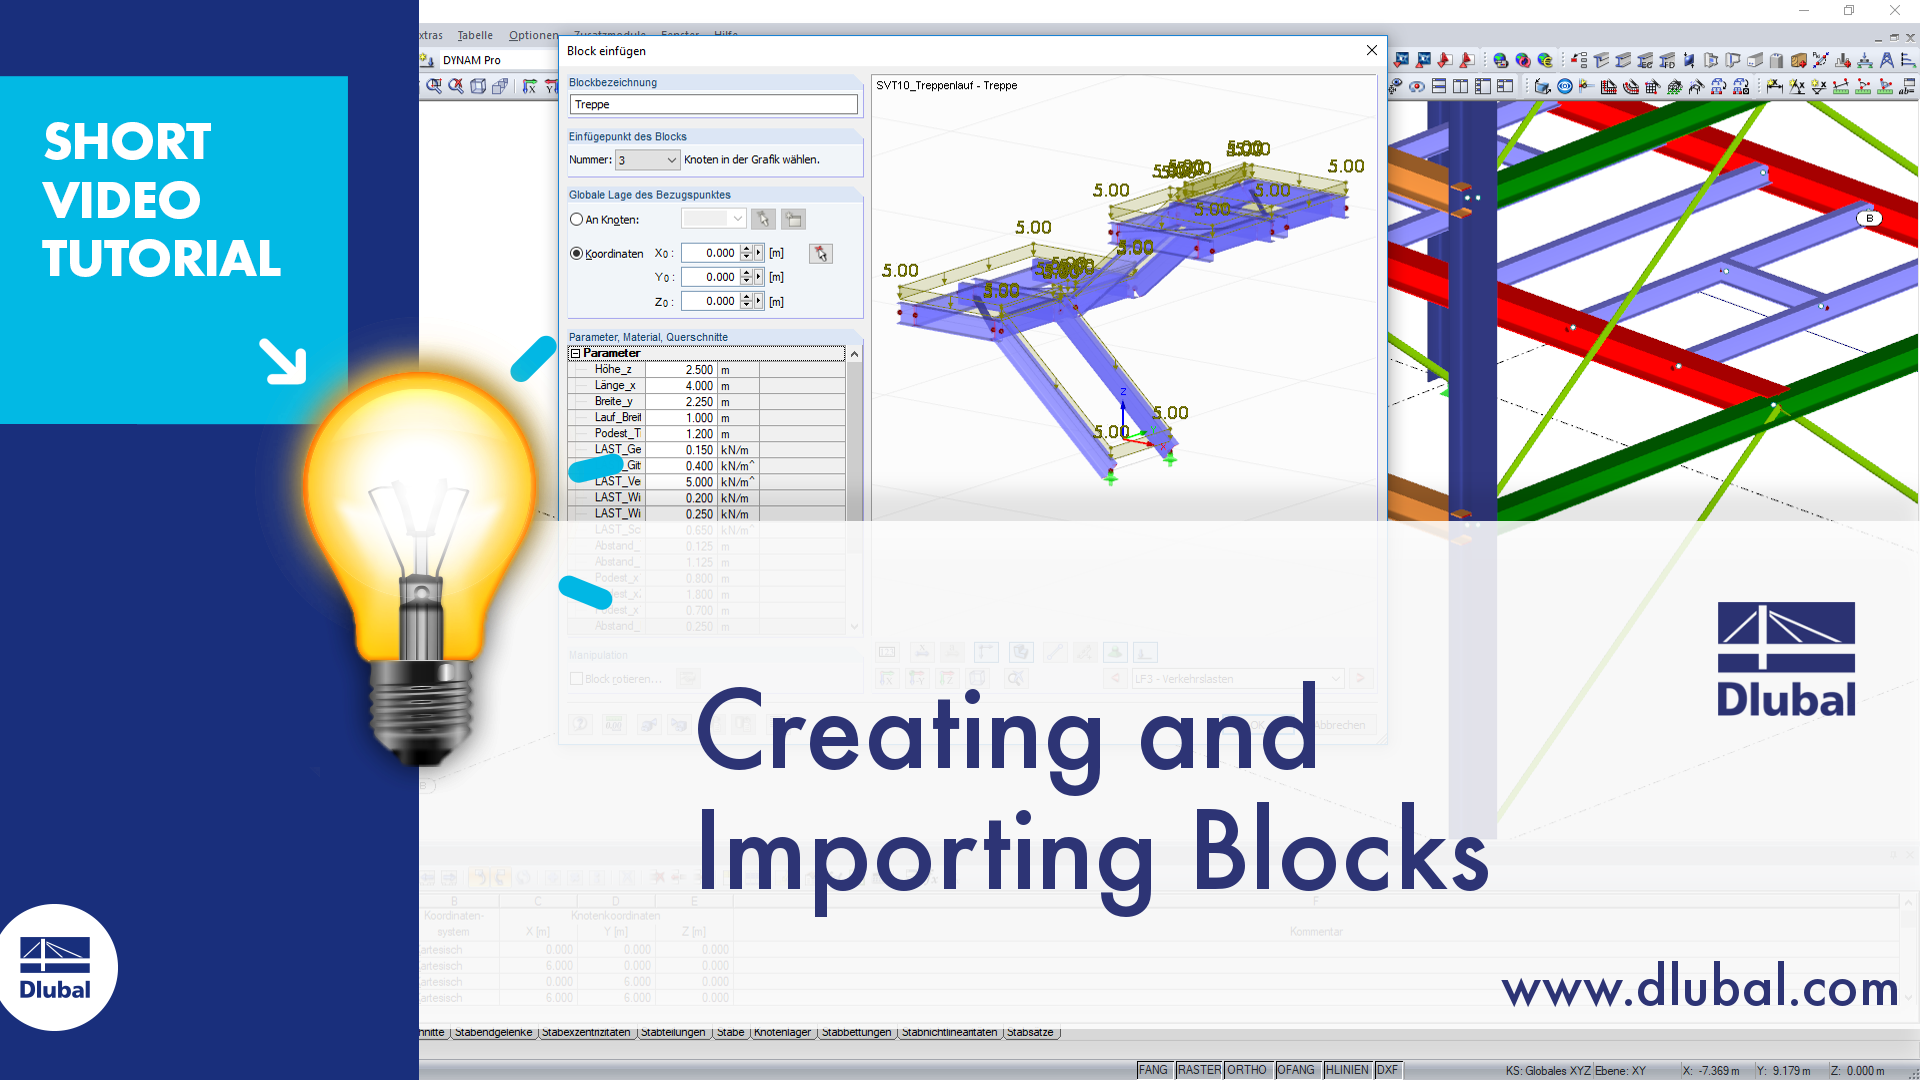Image resolution: width=1920 pixels, height=1080 pixels.
Task: Click the zoom magnifier icon in the left toolbar
Action: [x=434, y=87]
